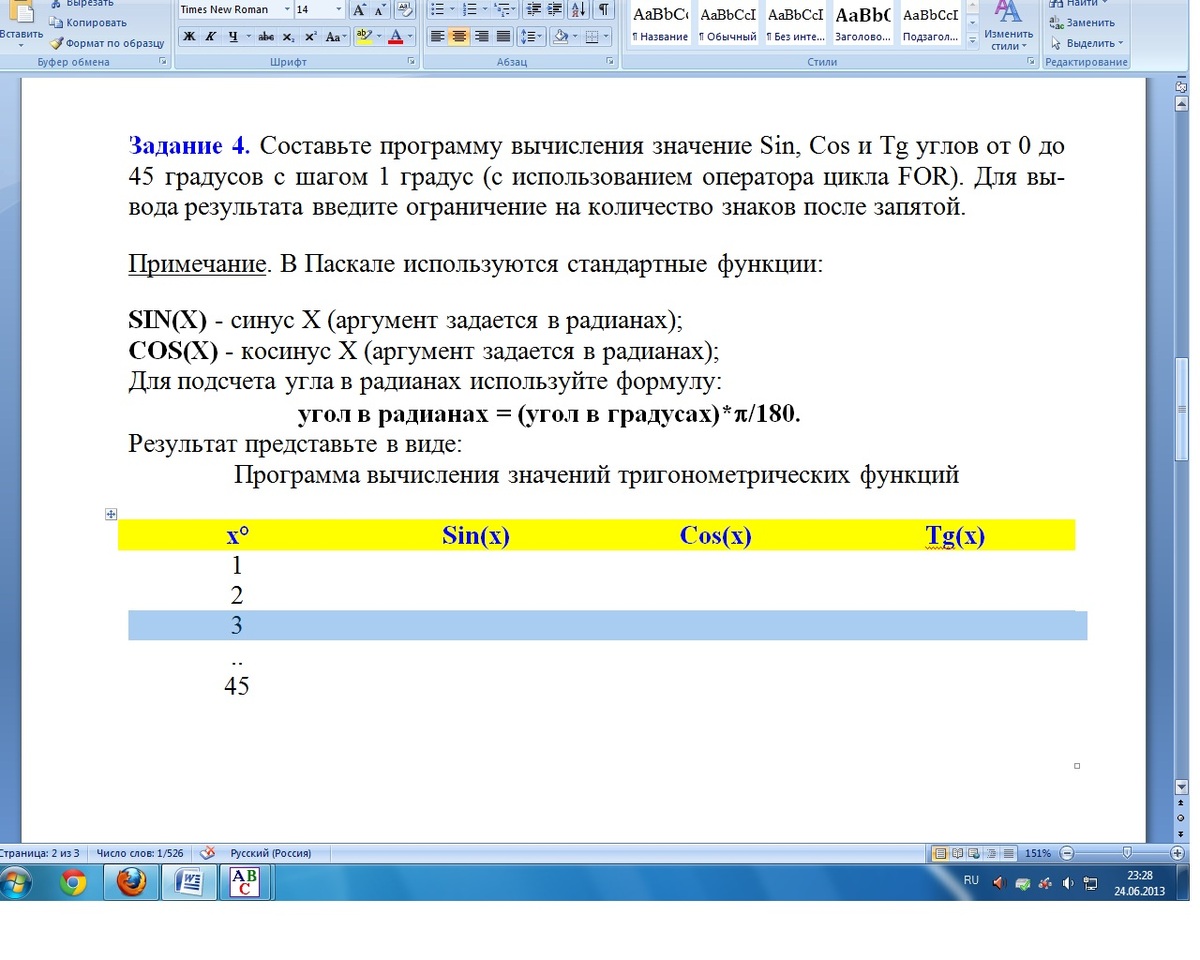The image size is (1200, 960).
Task: Expand the styles gallery (More arrow)
Action: tap(973, 42)
